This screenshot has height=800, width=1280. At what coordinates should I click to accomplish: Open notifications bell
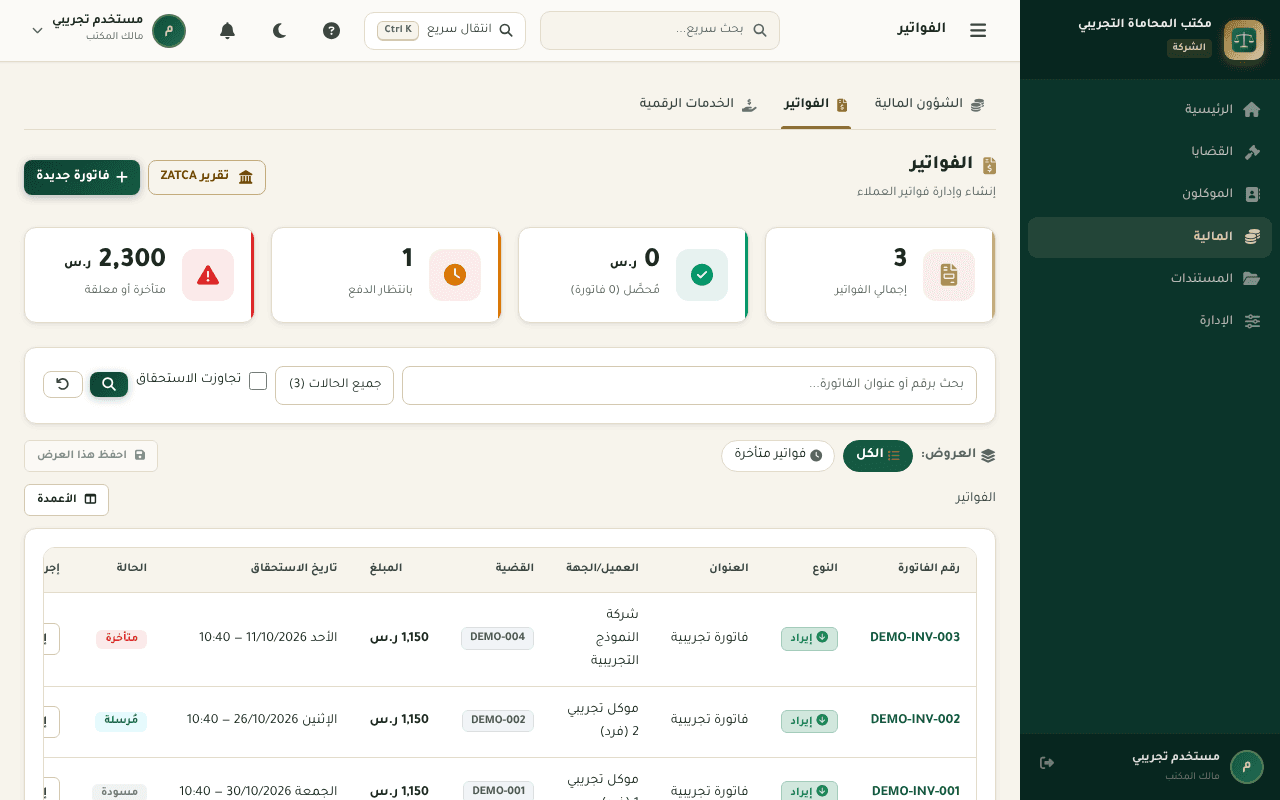click(228, 30)
